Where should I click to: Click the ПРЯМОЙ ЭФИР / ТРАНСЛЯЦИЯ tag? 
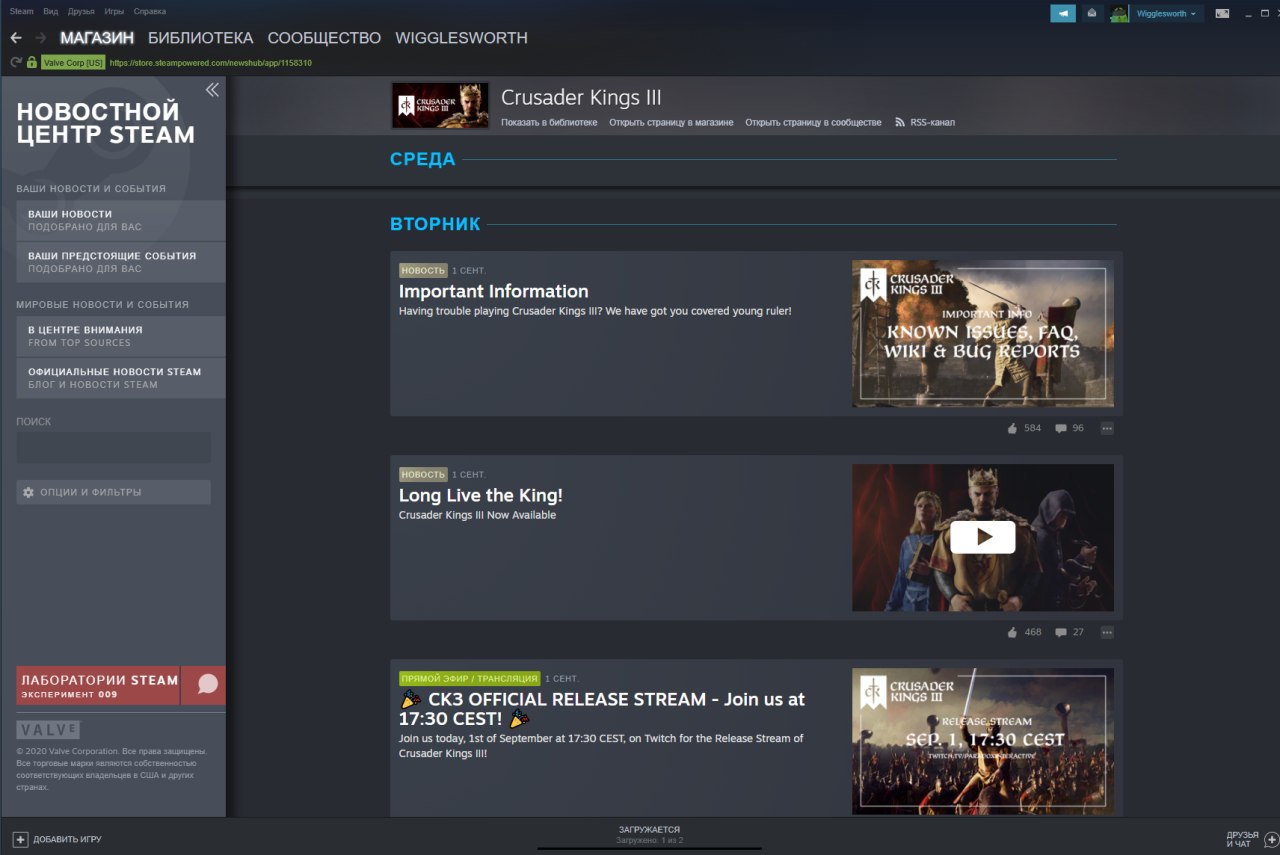469,678
